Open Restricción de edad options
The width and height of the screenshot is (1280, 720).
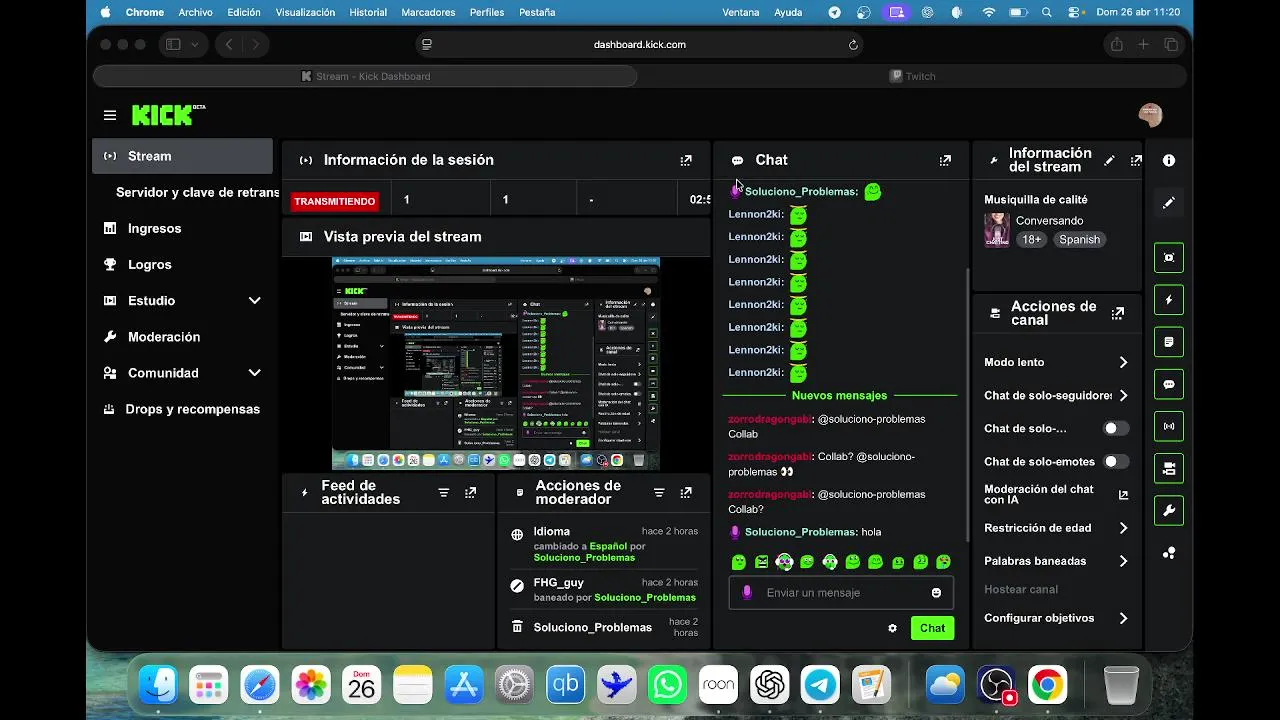coord(1056,528)
